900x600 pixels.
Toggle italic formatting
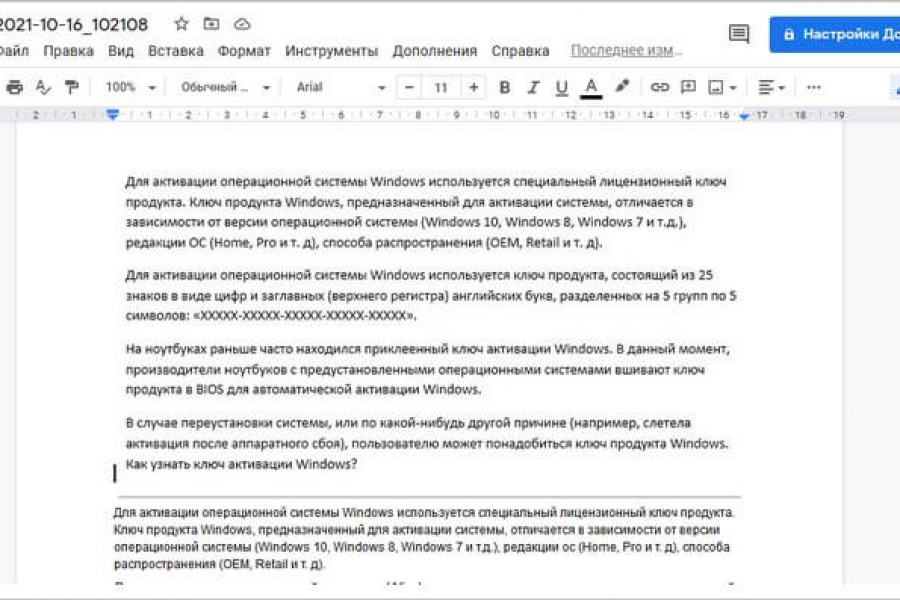[x=533, y=87]
